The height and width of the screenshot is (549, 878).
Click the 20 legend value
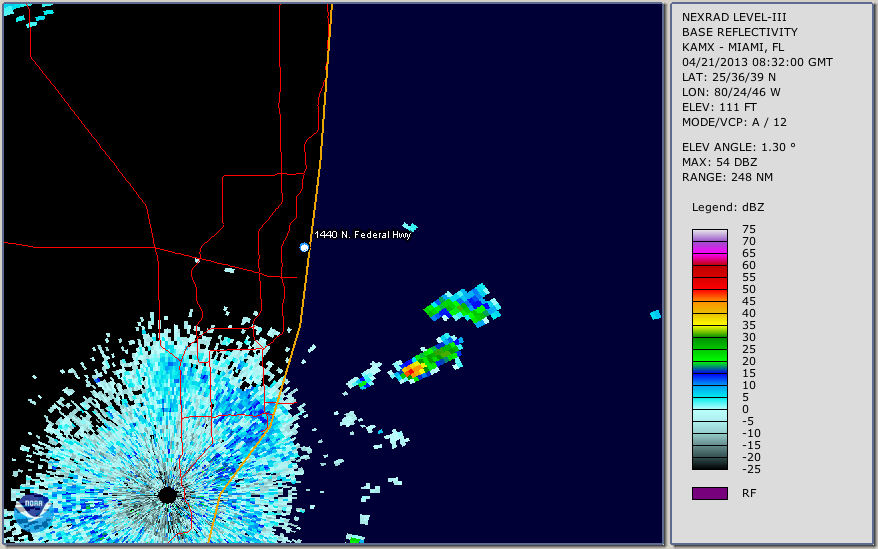(x=749, y=361)
